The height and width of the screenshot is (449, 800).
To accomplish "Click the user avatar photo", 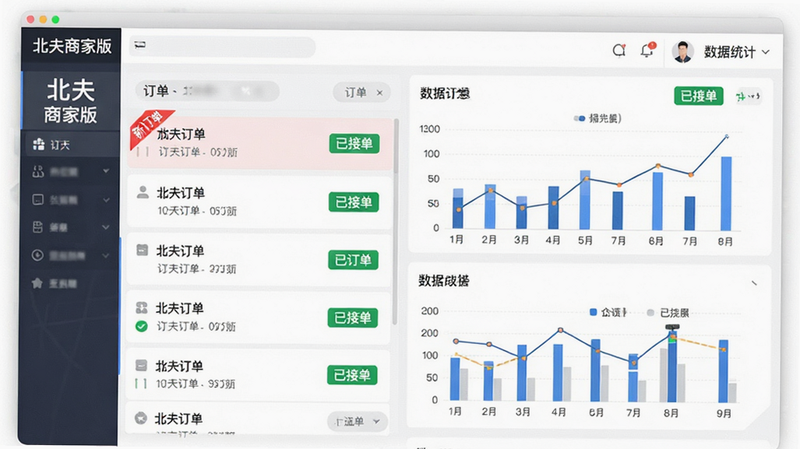I will click(683, 52).
